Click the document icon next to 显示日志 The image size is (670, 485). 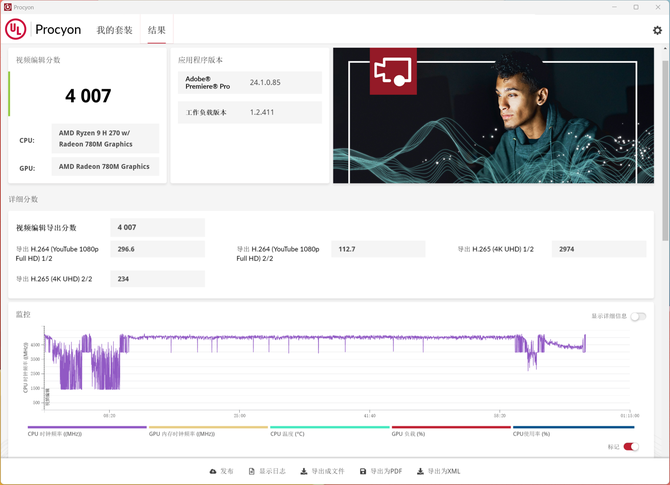tap(252, 471)
